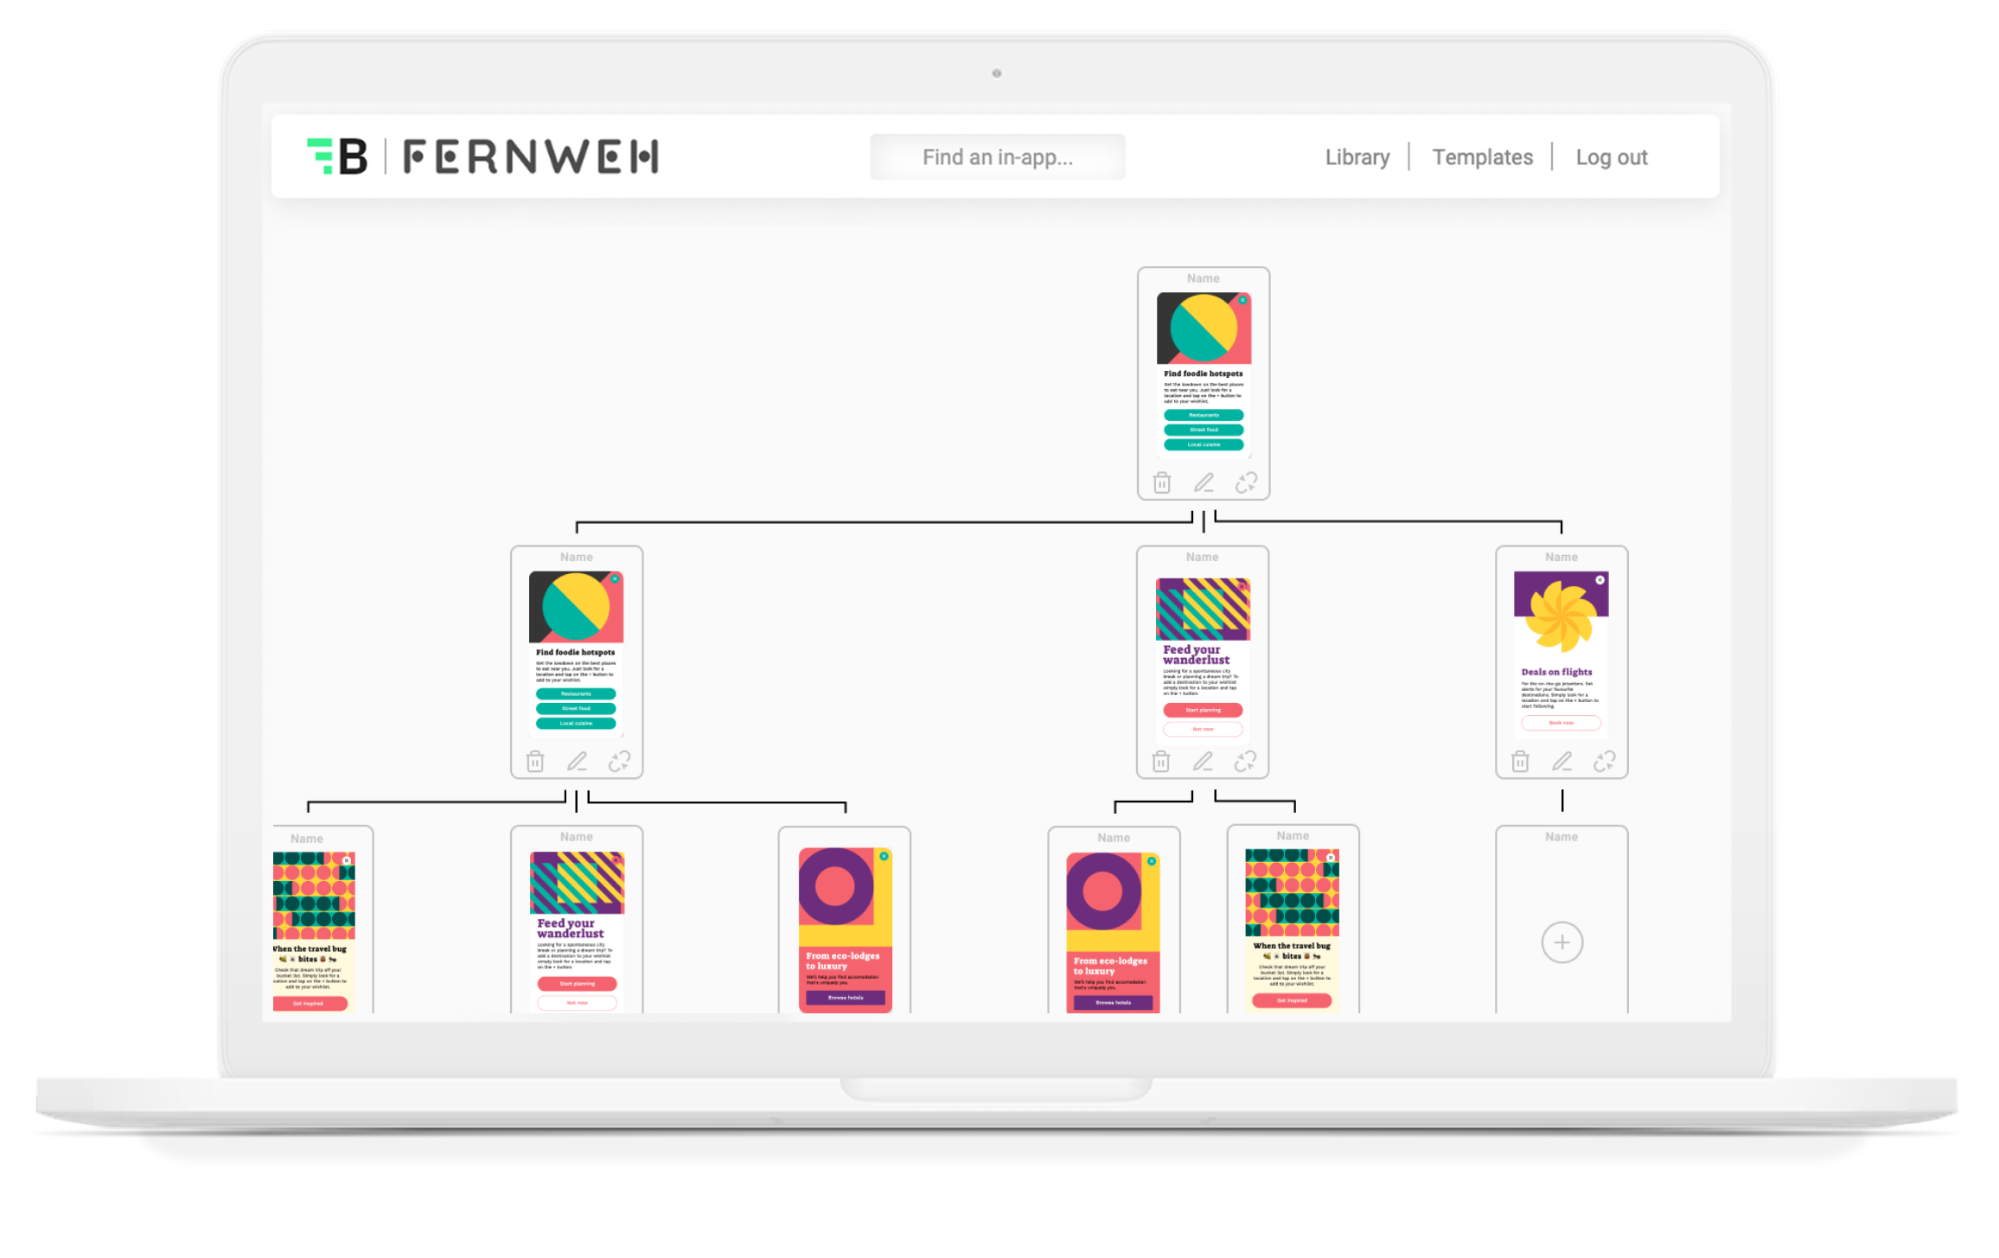Click the add new node plus icon
The image size is (1999, 1258).
(x=1562, y=944)
